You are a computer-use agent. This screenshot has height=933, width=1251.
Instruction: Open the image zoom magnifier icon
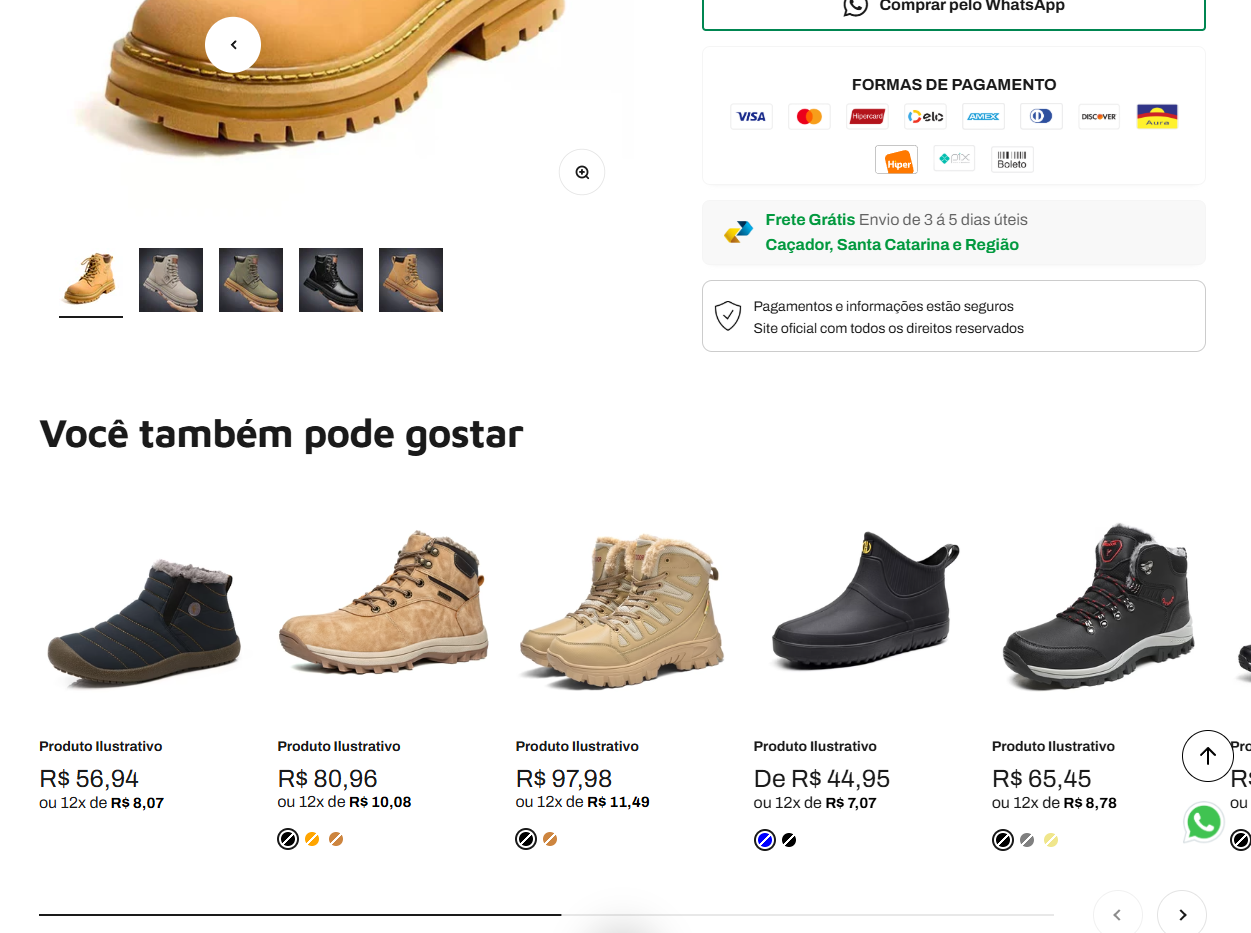click(581, 171)
